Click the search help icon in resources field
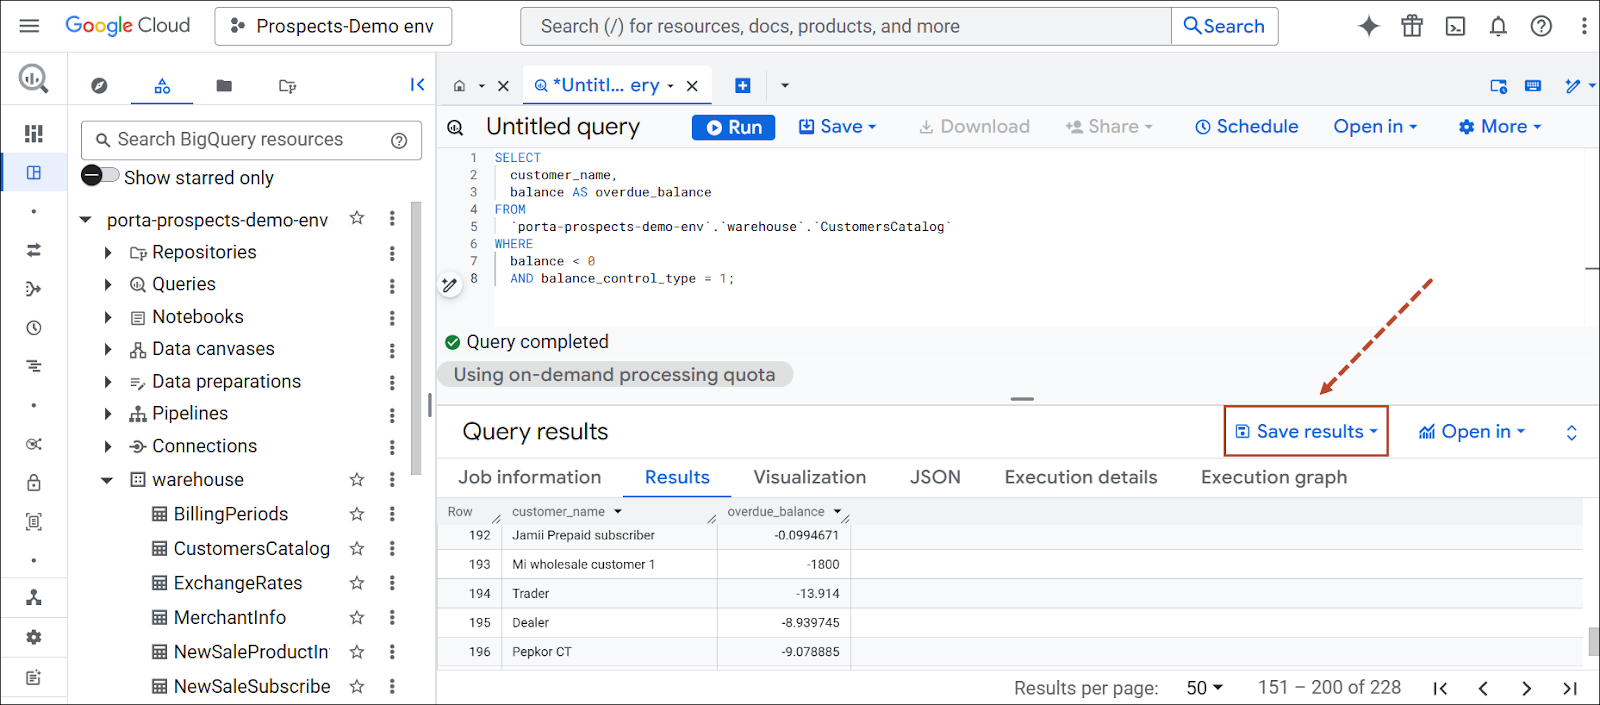1600x705 pixels. [399, 140]
